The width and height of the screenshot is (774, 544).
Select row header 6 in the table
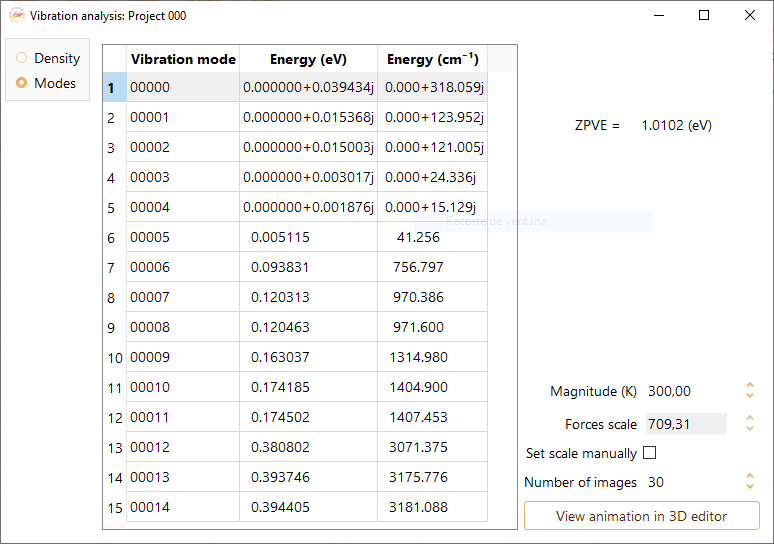coord(115,237)
